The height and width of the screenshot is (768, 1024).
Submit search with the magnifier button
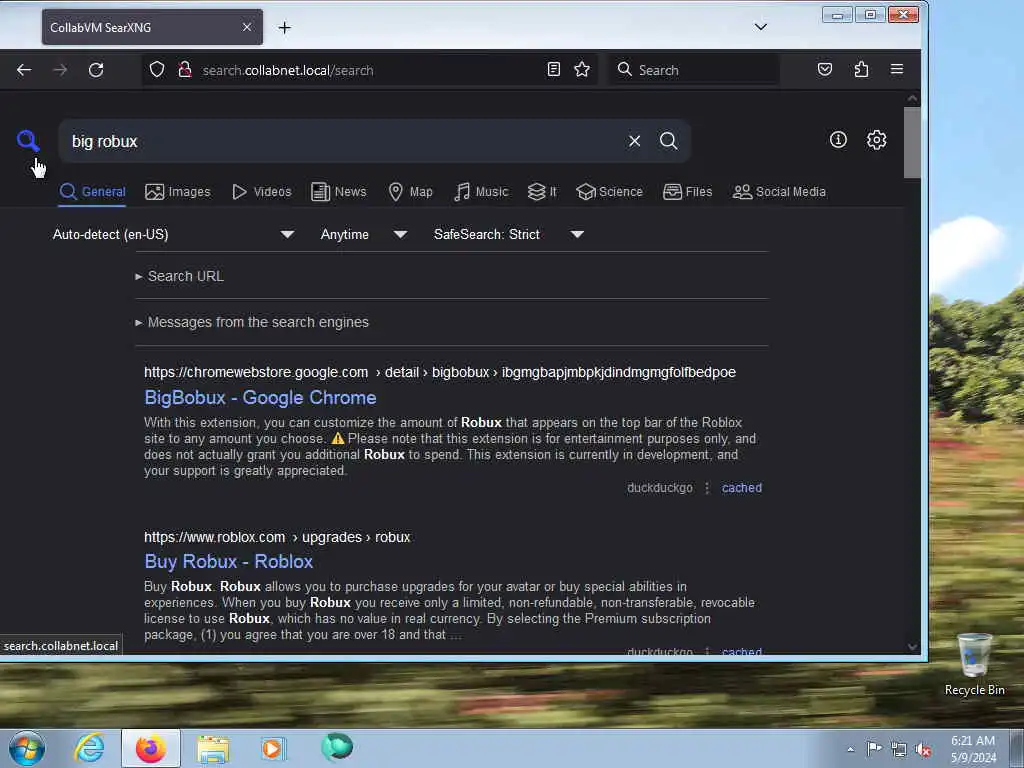(x=668, y=140)
